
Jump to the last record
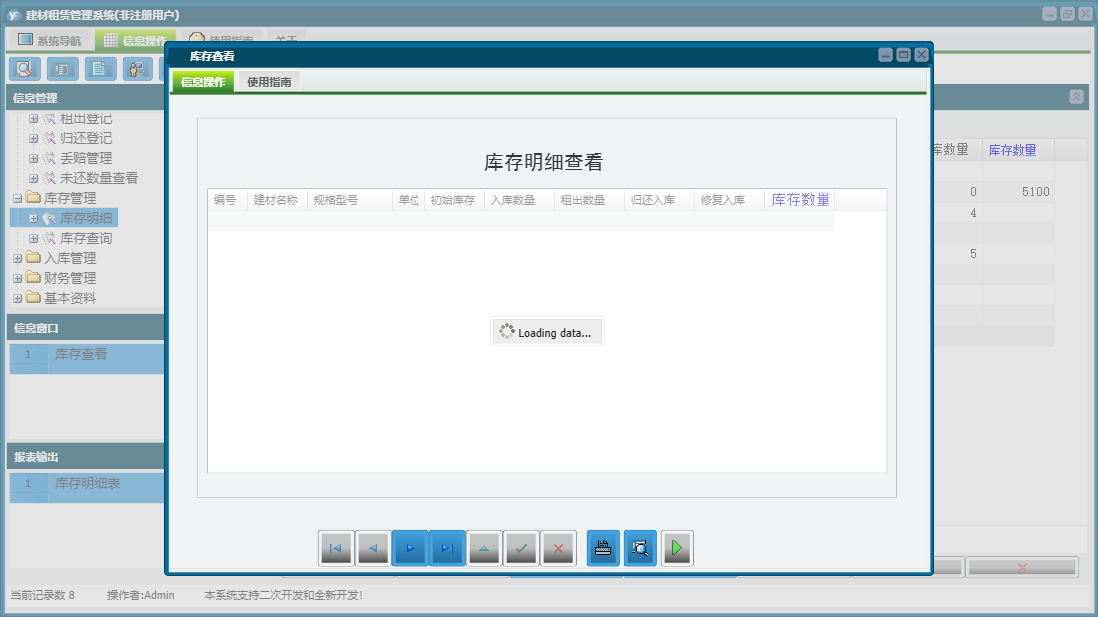(447, 548)
